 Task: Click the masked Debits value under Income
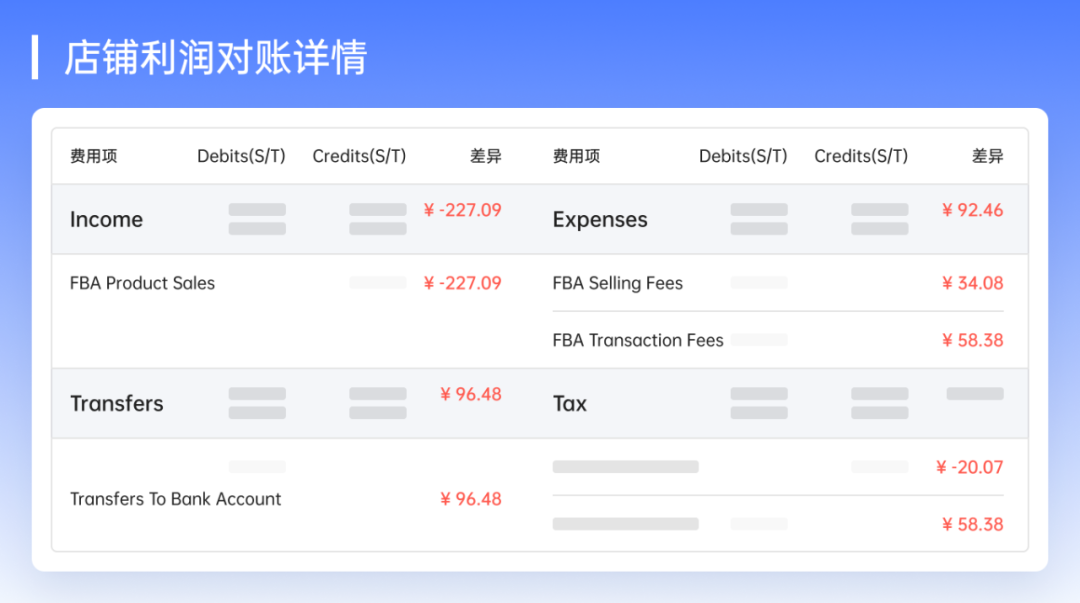257,219
